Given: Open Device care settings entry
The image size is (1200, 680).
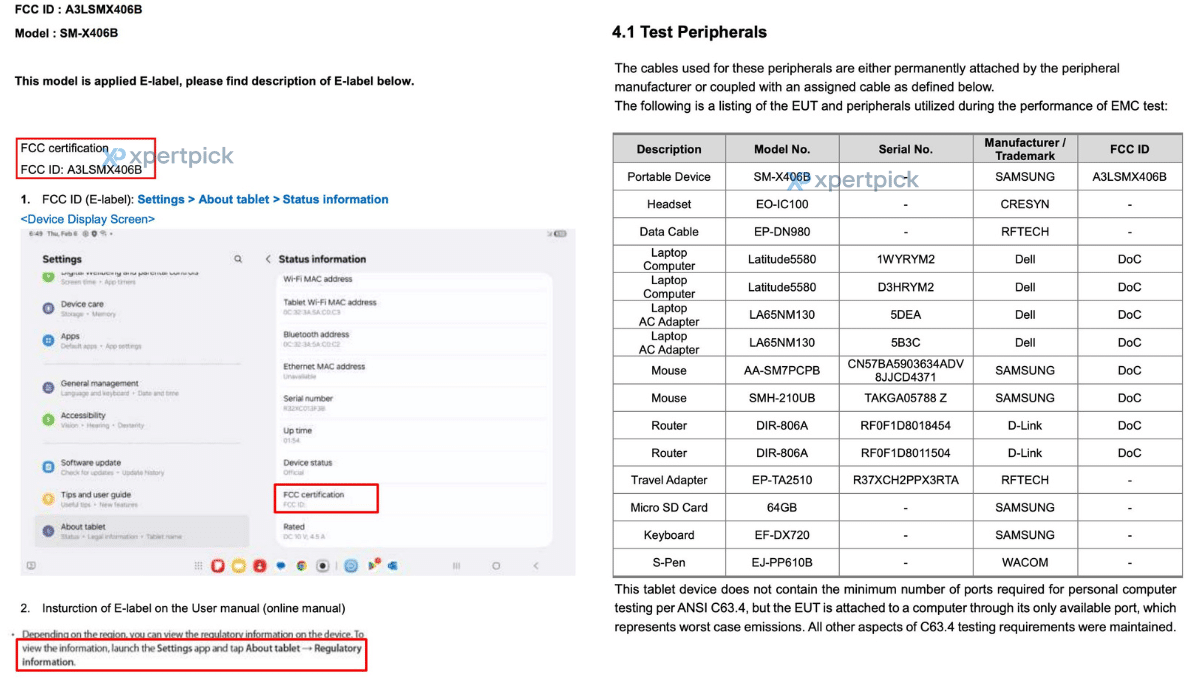Looking at the screenshot, I should click(x=143, y=308).
